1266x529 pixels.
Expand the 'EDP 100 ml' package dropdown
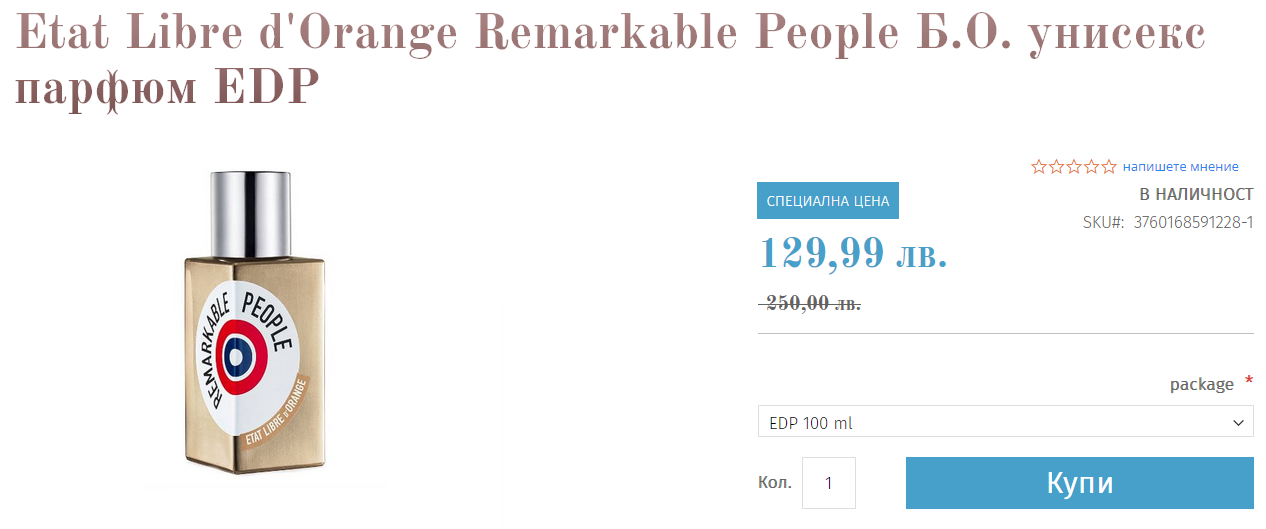[1005, 422]
